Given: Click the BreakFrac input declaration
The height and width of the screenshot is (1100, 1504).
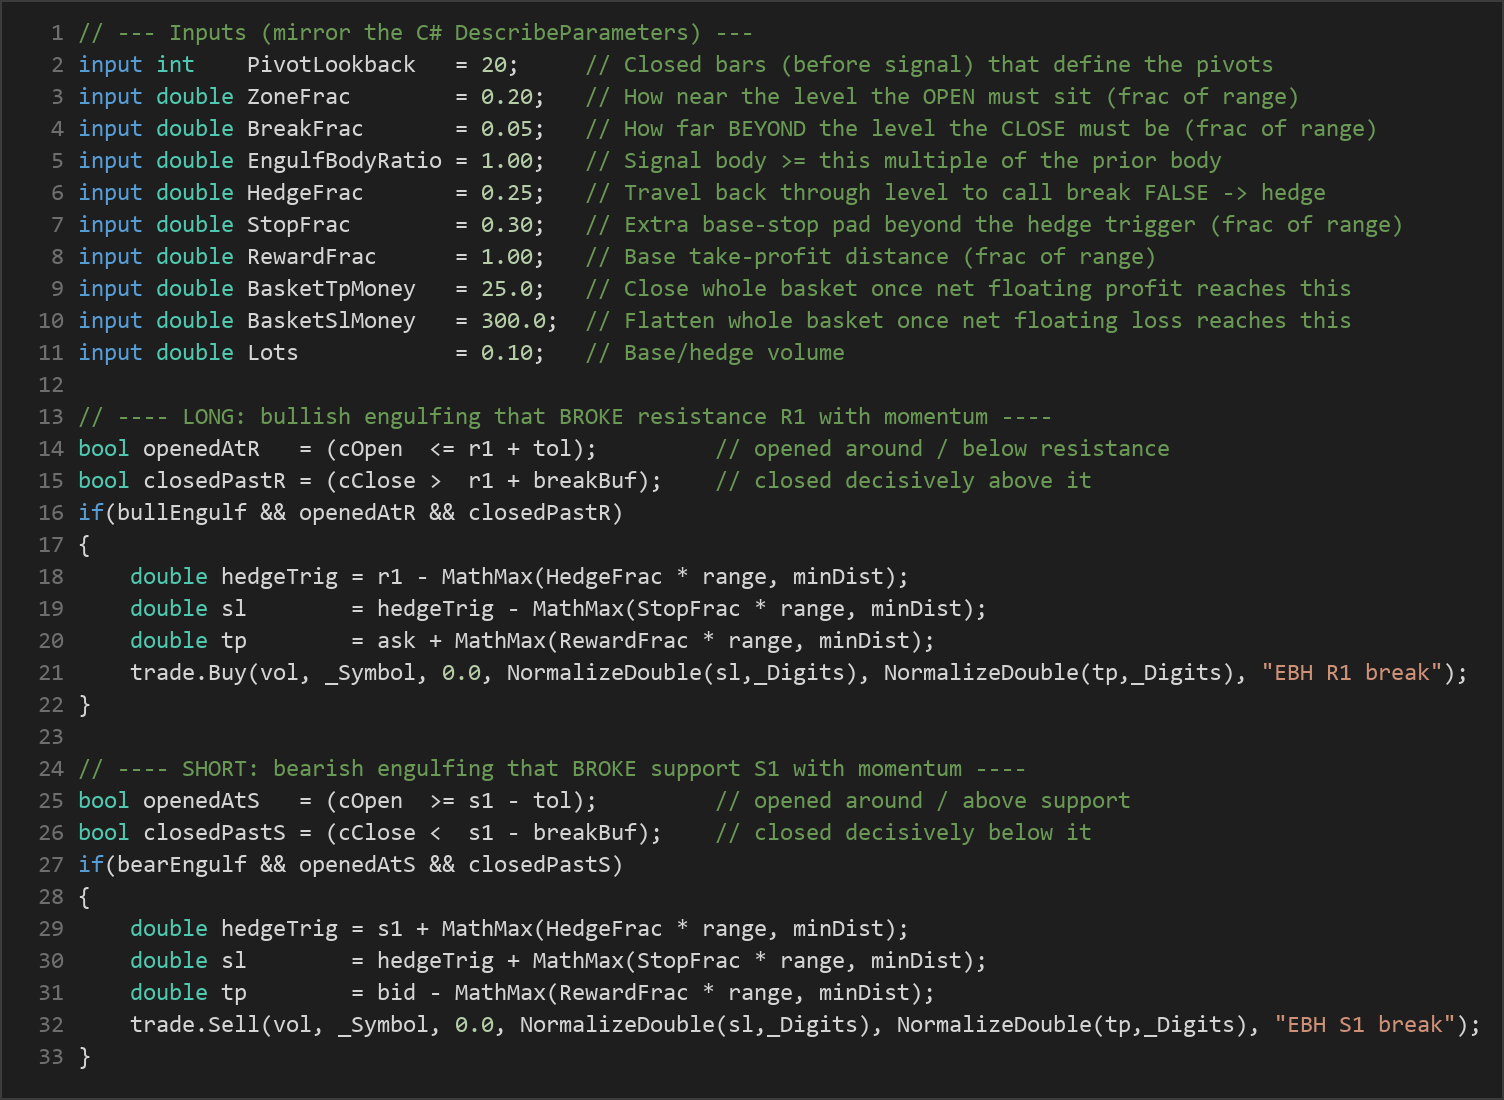Looking at the screenshot, I should (312, 129).
